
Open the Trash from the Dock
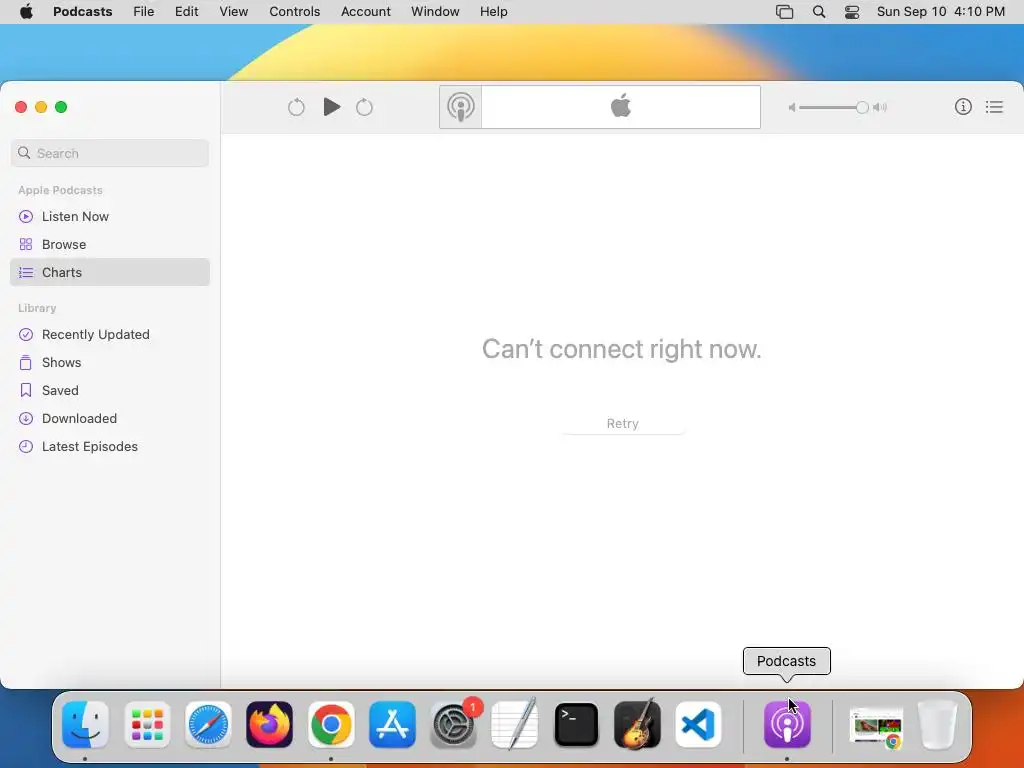pyautogui.click(x=937, y=724)
